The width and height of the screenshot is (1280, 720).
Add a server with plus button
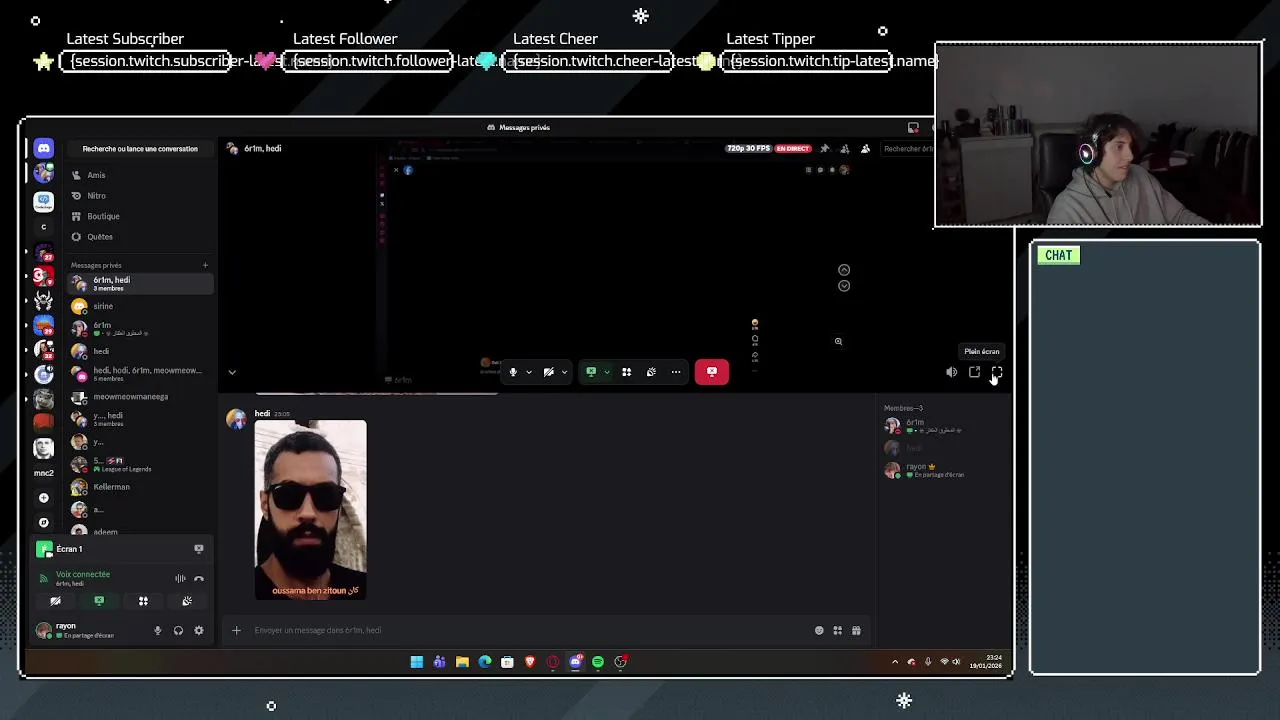43,497
